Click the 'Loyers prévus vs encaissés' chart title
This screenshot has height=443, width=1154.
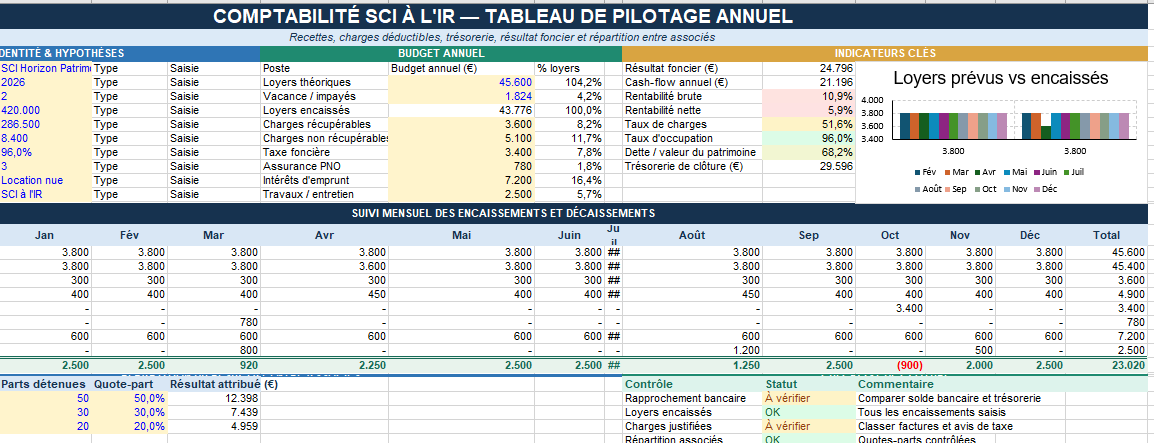coord(1001,78)
